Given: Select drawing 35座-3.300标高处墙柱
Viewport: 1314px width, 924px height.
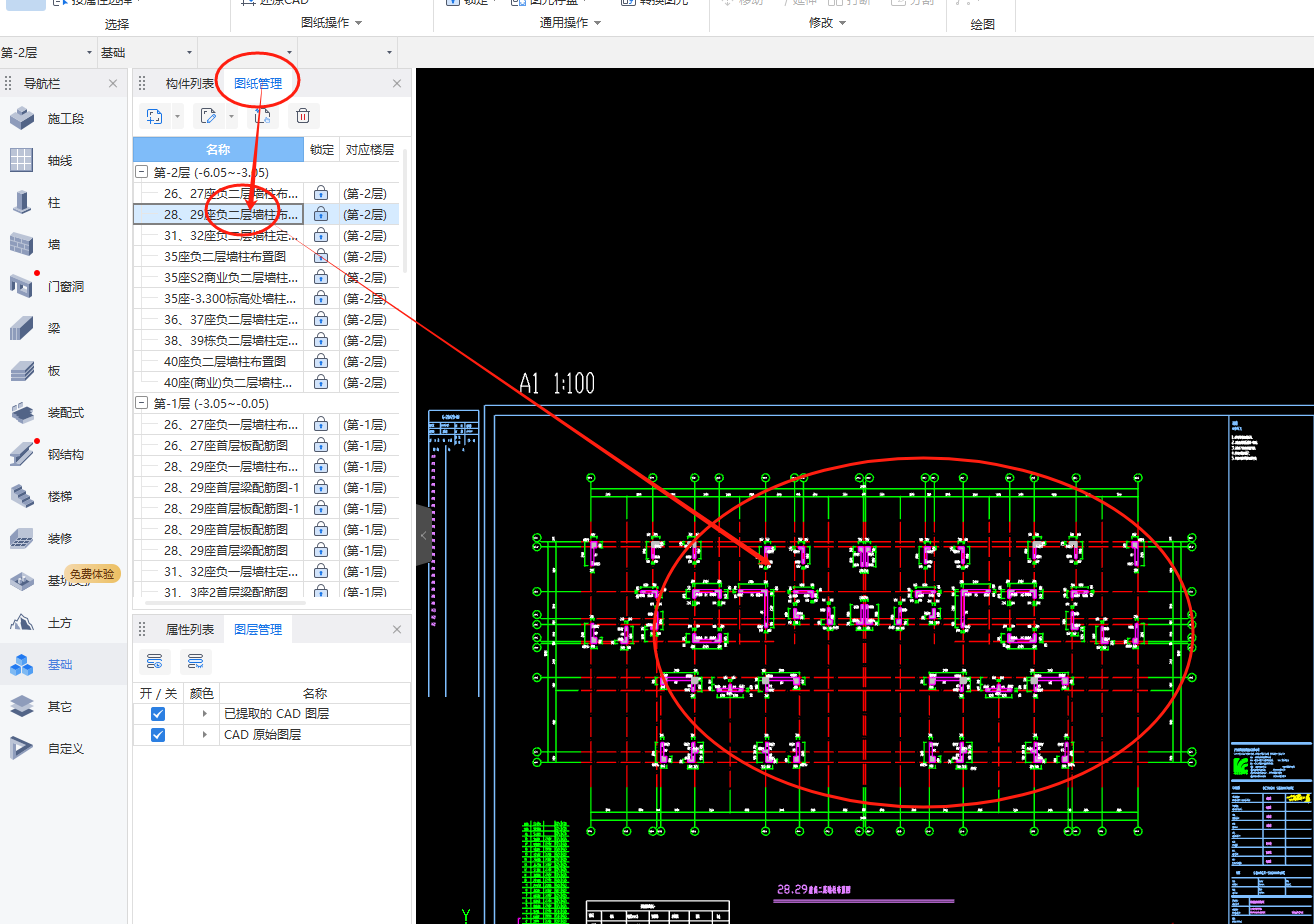Looking at the screenshot, I should click(x=231, y=298).
